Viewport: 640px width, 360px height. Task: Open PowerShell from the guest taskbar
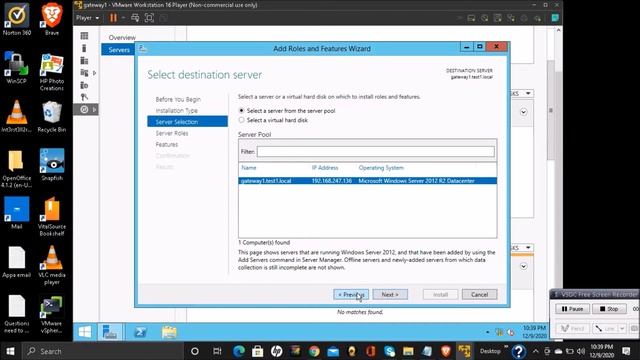coord(140,332)
